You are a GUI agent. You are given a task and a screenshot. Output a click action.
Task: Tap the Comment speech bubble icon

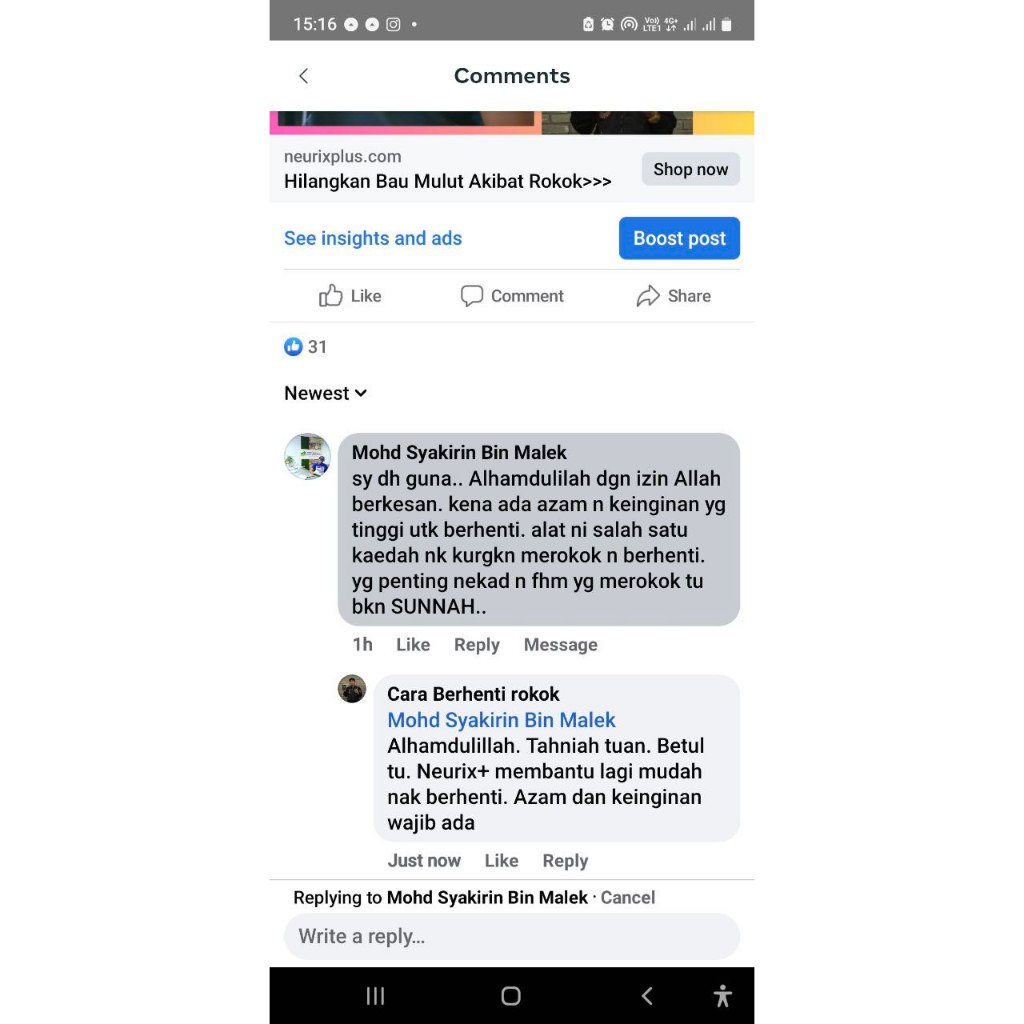coord(472,296)
